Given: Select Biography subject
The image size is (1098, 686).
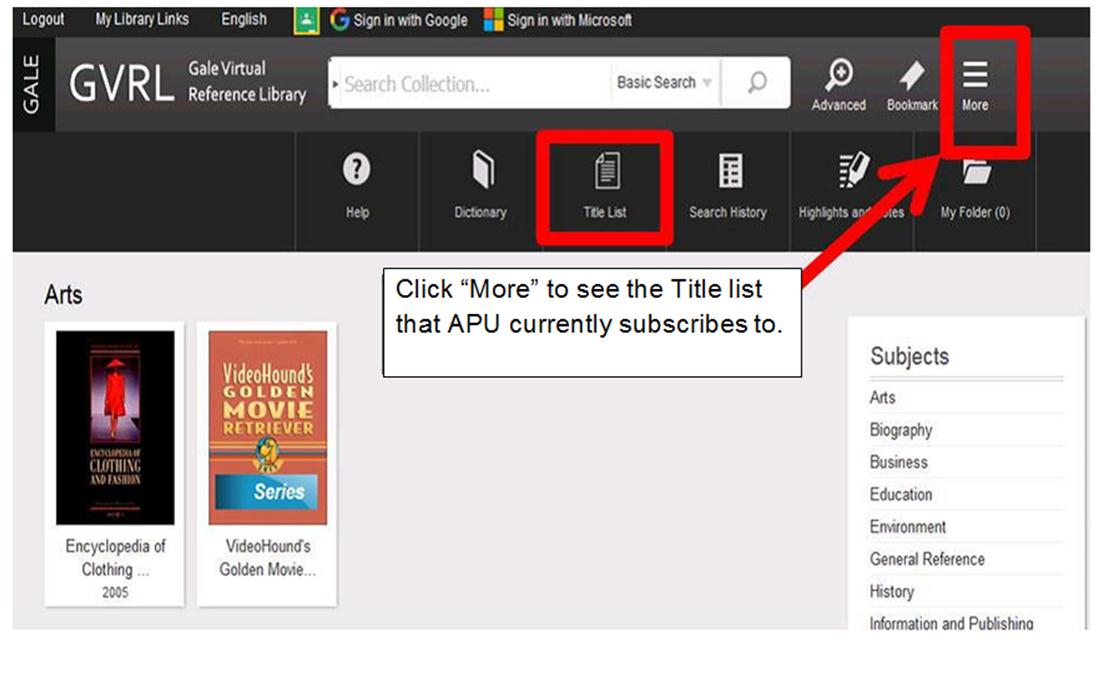Looking at the screenshot, I should pyautogui.click(x=901, y=430).
